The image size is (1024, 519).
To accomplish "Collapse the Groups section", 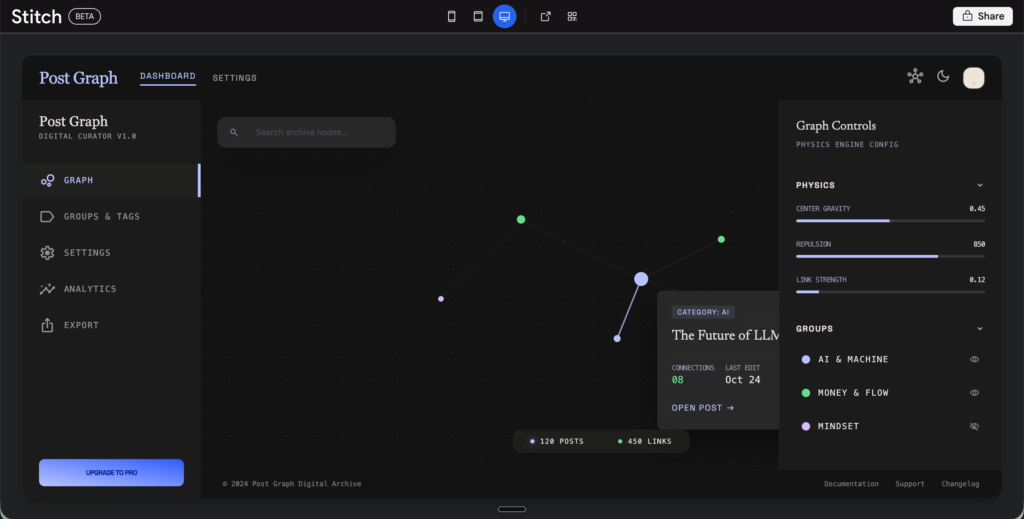I will 979,329.
